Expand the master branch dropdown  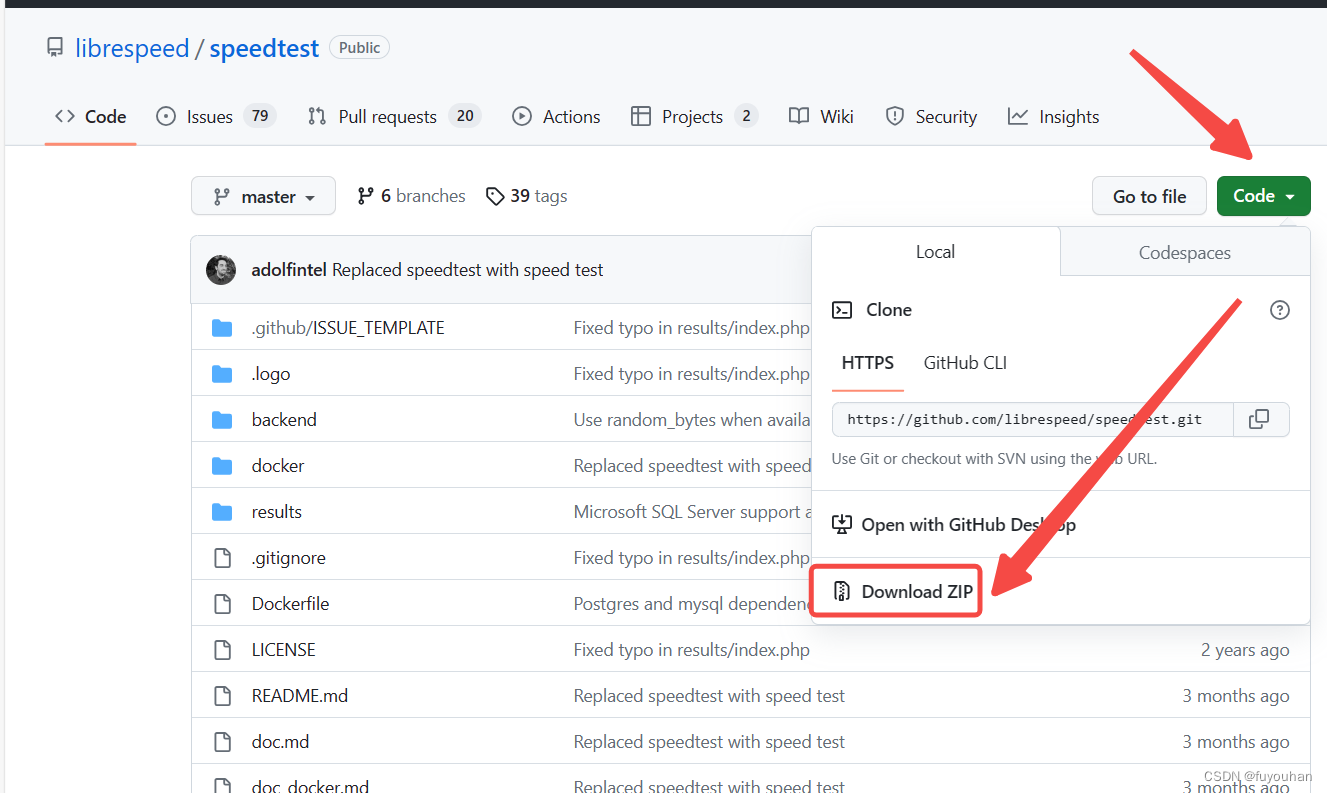(263, 197)
